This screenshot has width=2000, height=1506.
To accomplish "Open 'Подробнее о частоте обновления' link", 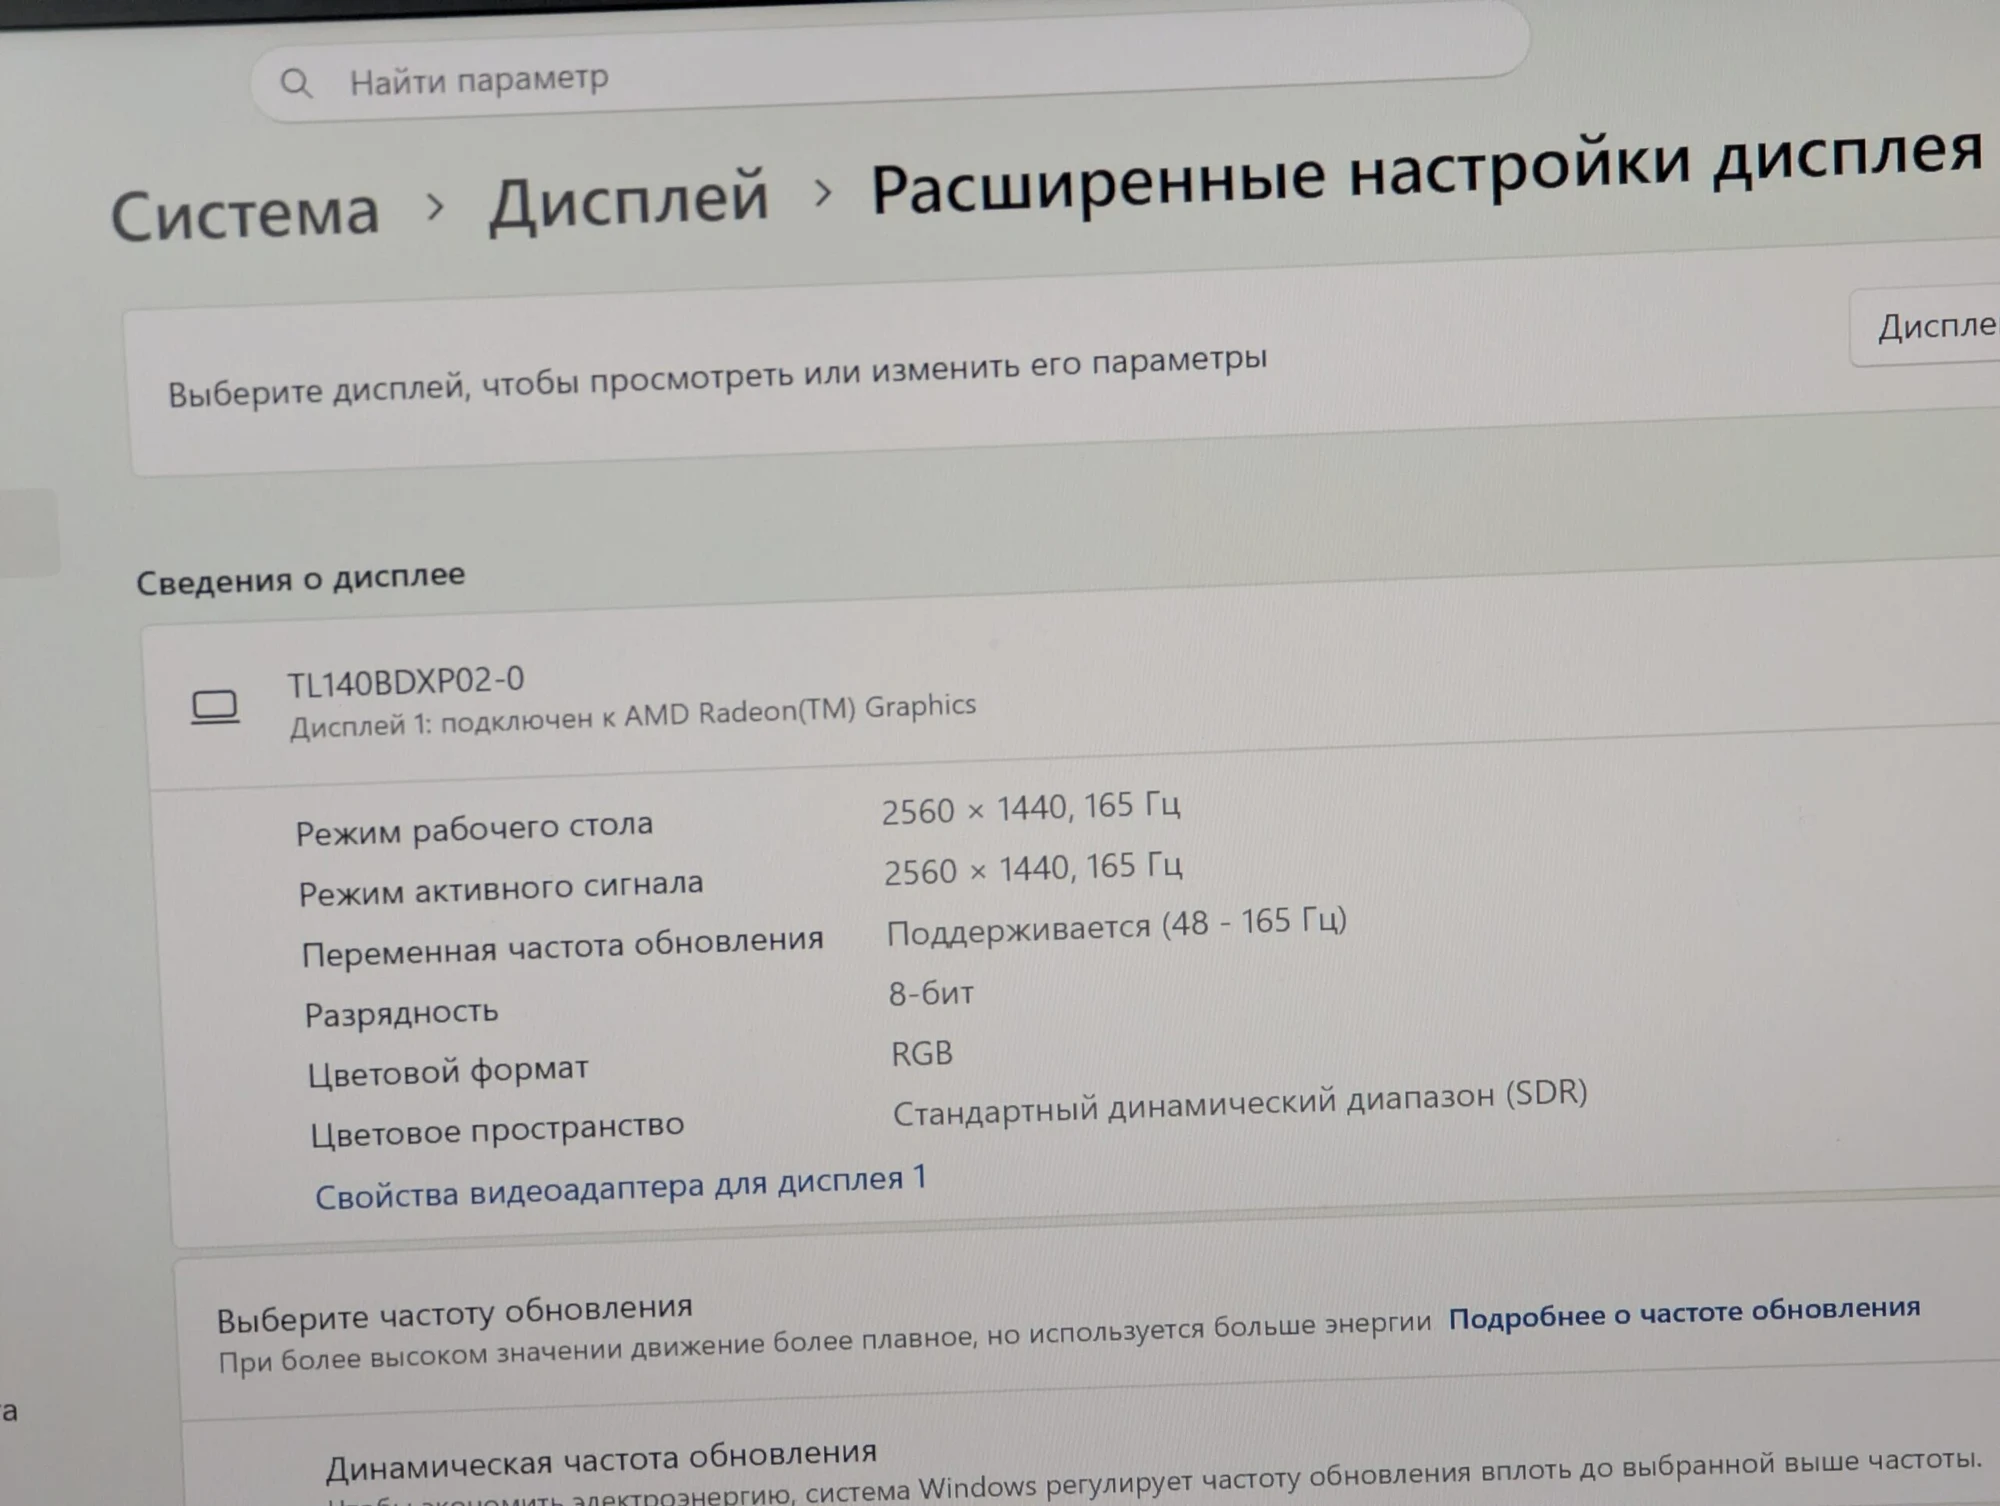I will tap(1684, 1312).
